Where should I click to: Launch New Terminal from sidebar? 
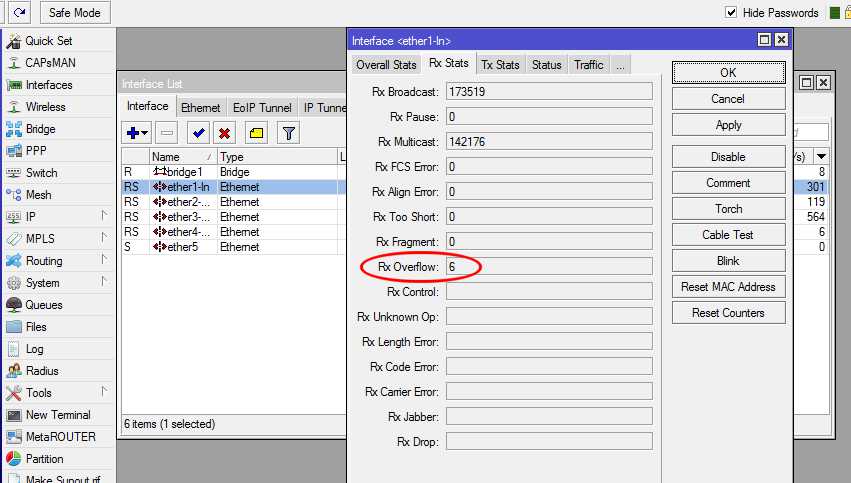[48, 415]
